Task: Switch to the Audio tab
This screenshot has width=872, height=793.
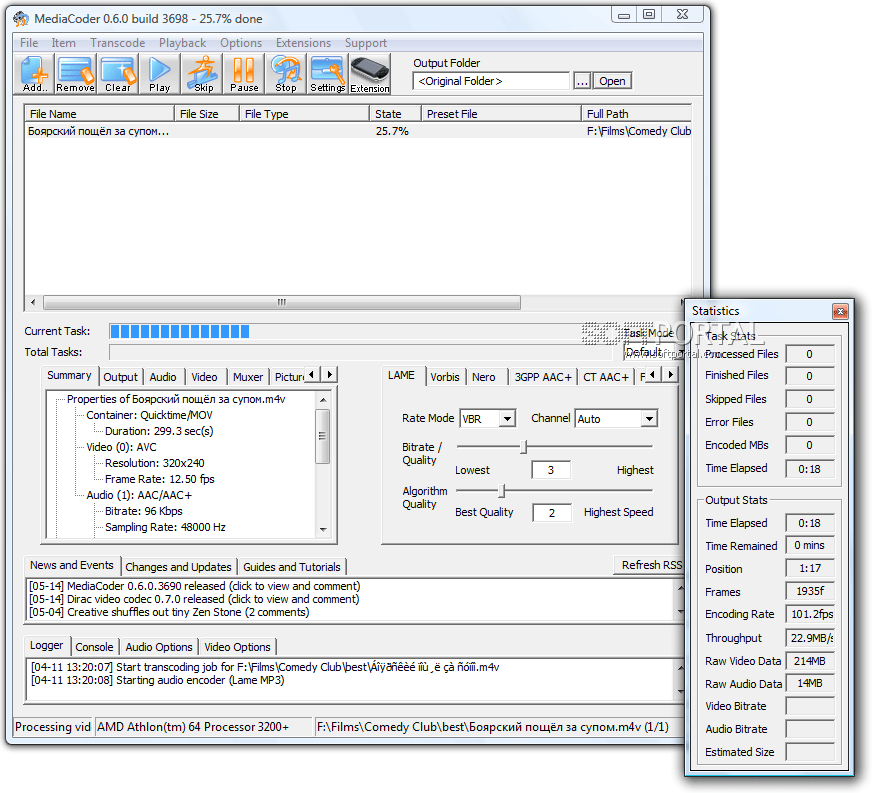Action: (x=163, y=377)
